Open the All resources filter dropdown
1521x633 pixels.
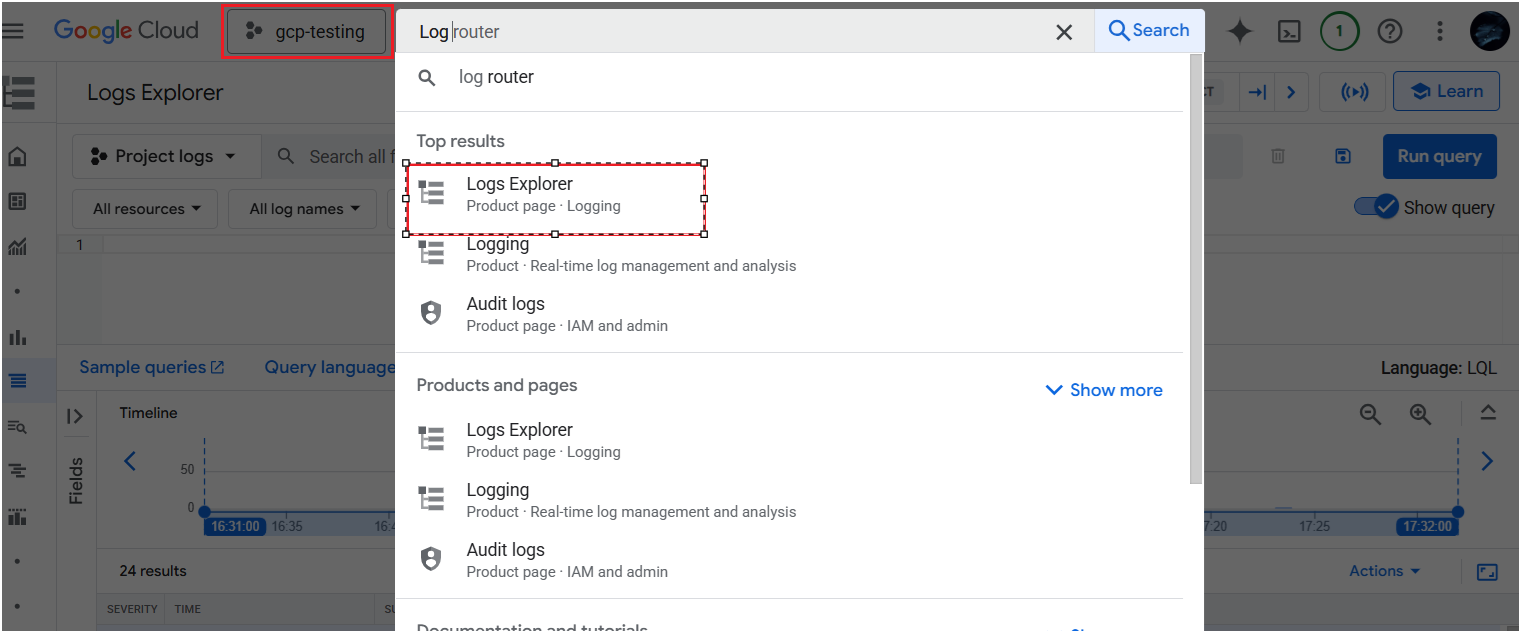click(x=147, y=209)
